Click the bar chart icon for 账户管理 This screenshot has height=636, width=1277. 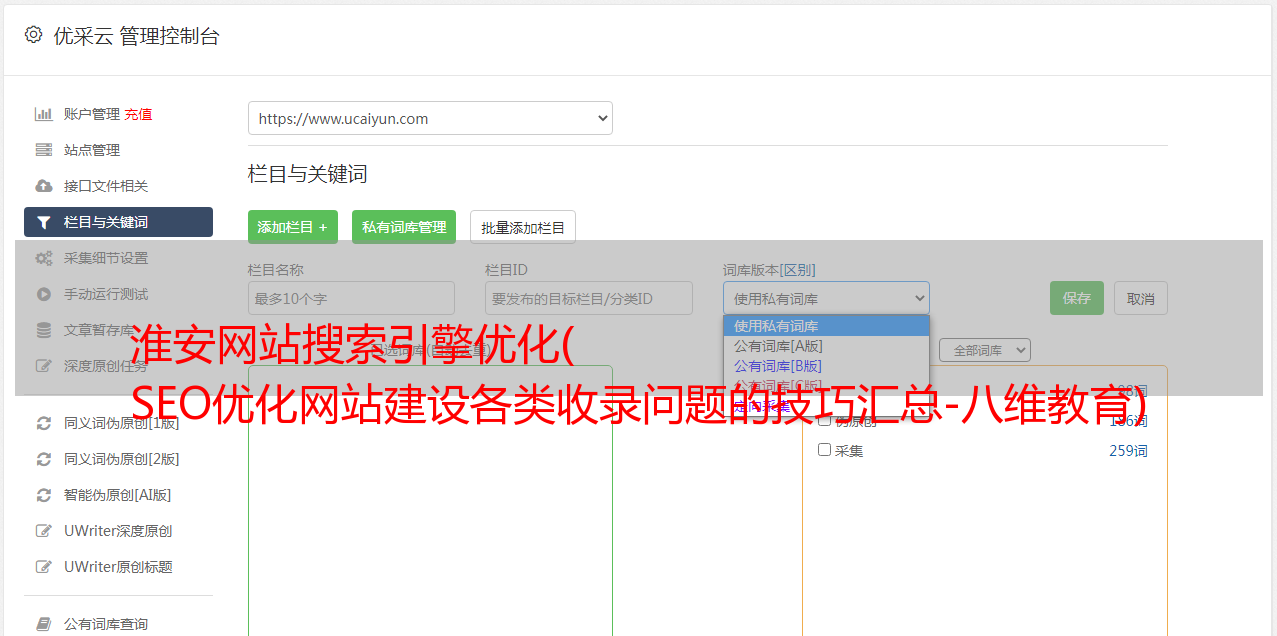pyautogui.click(x=43, y=114)
